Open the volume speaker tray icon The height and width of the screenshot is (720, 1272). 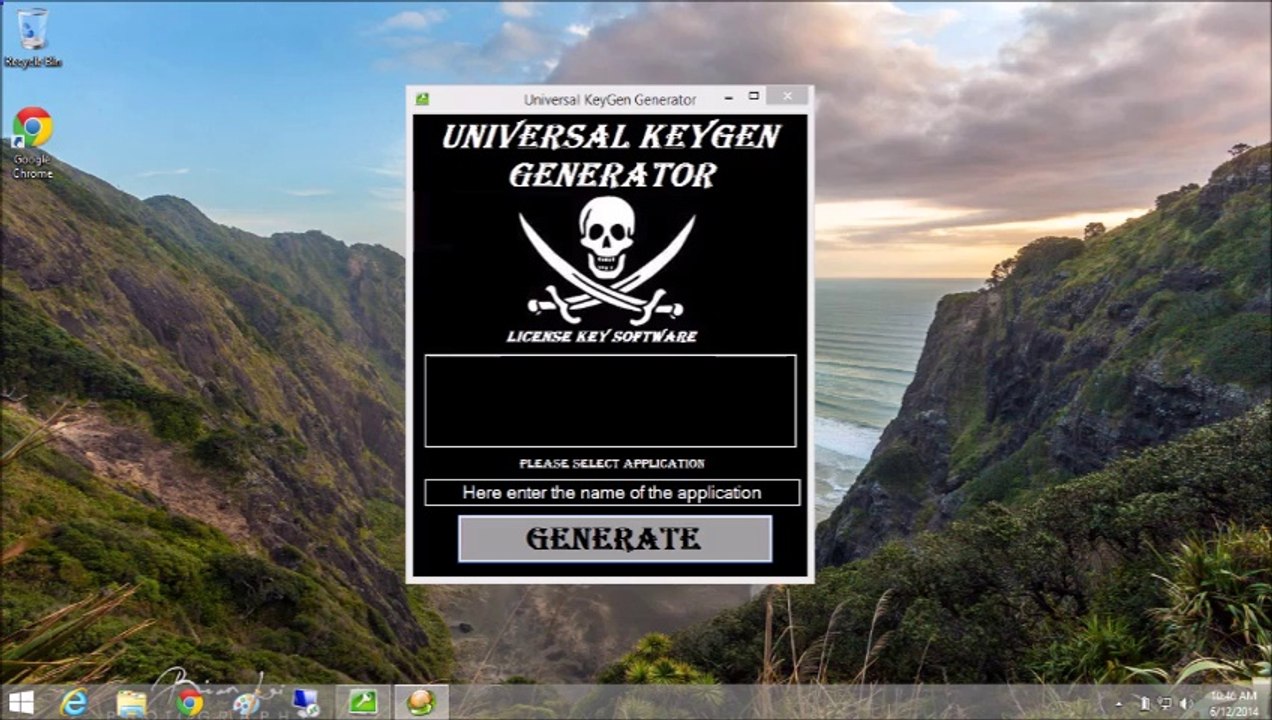(x=1183, y=704)
